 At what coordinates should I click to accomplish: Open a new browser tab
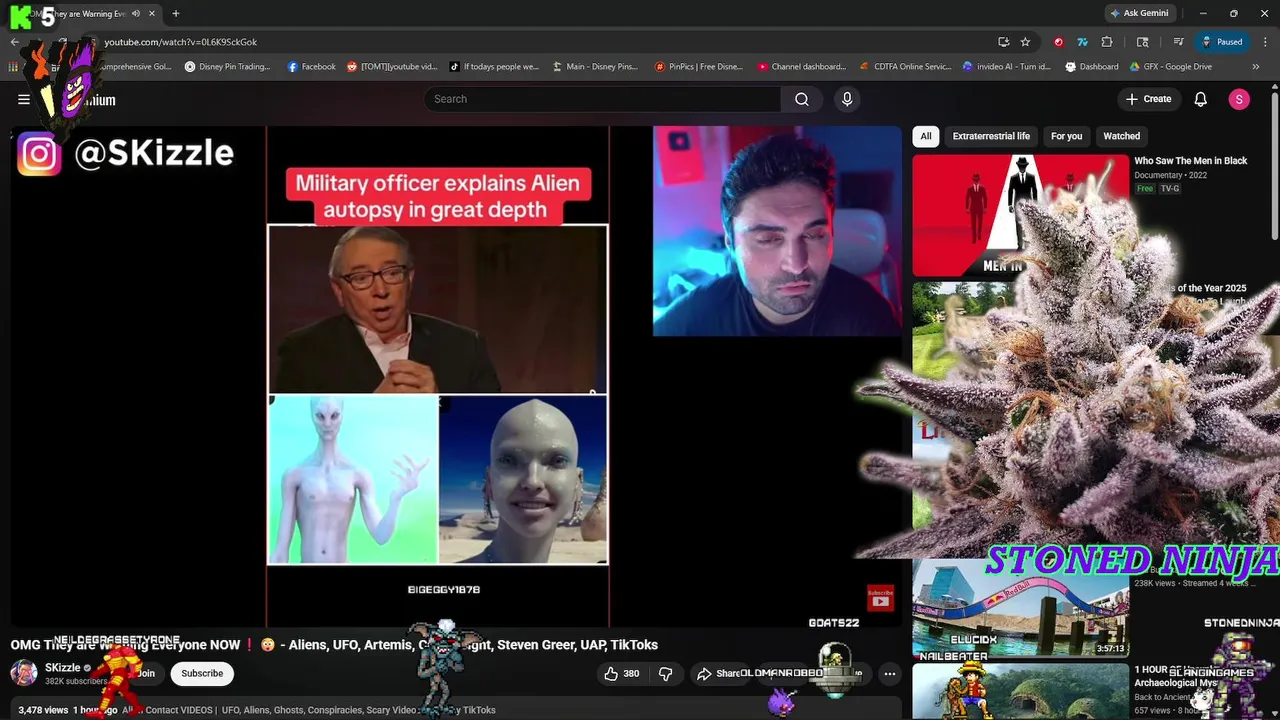176,14
